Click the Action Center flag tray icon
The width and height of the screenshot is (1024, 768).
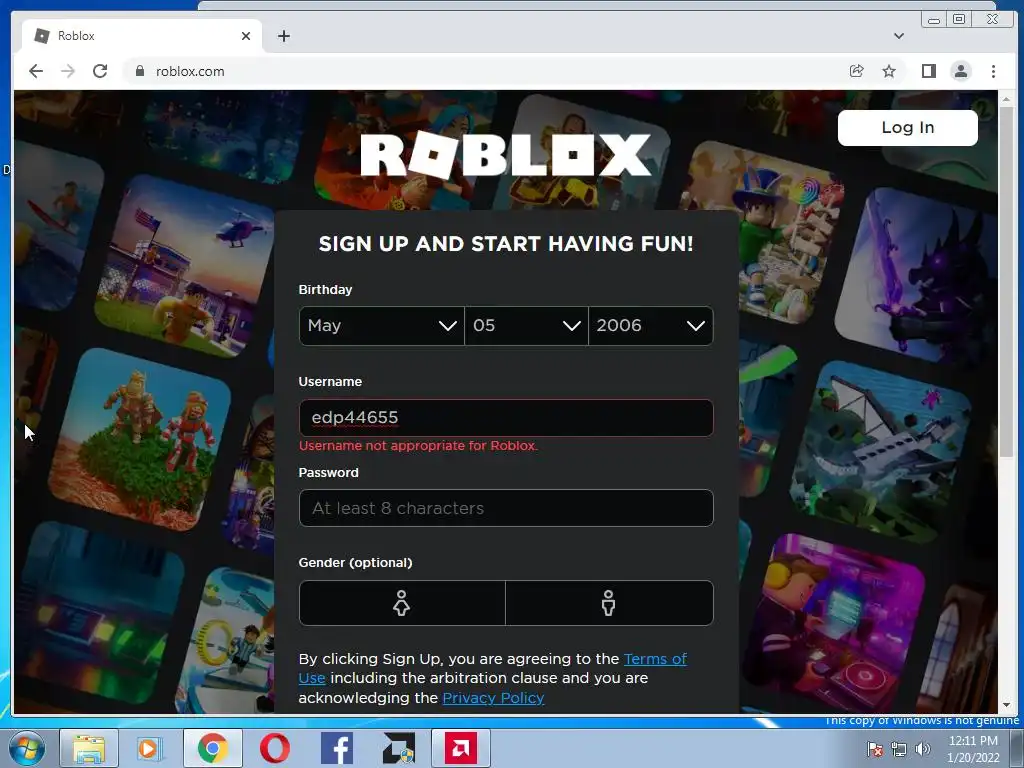click(874, 750)
